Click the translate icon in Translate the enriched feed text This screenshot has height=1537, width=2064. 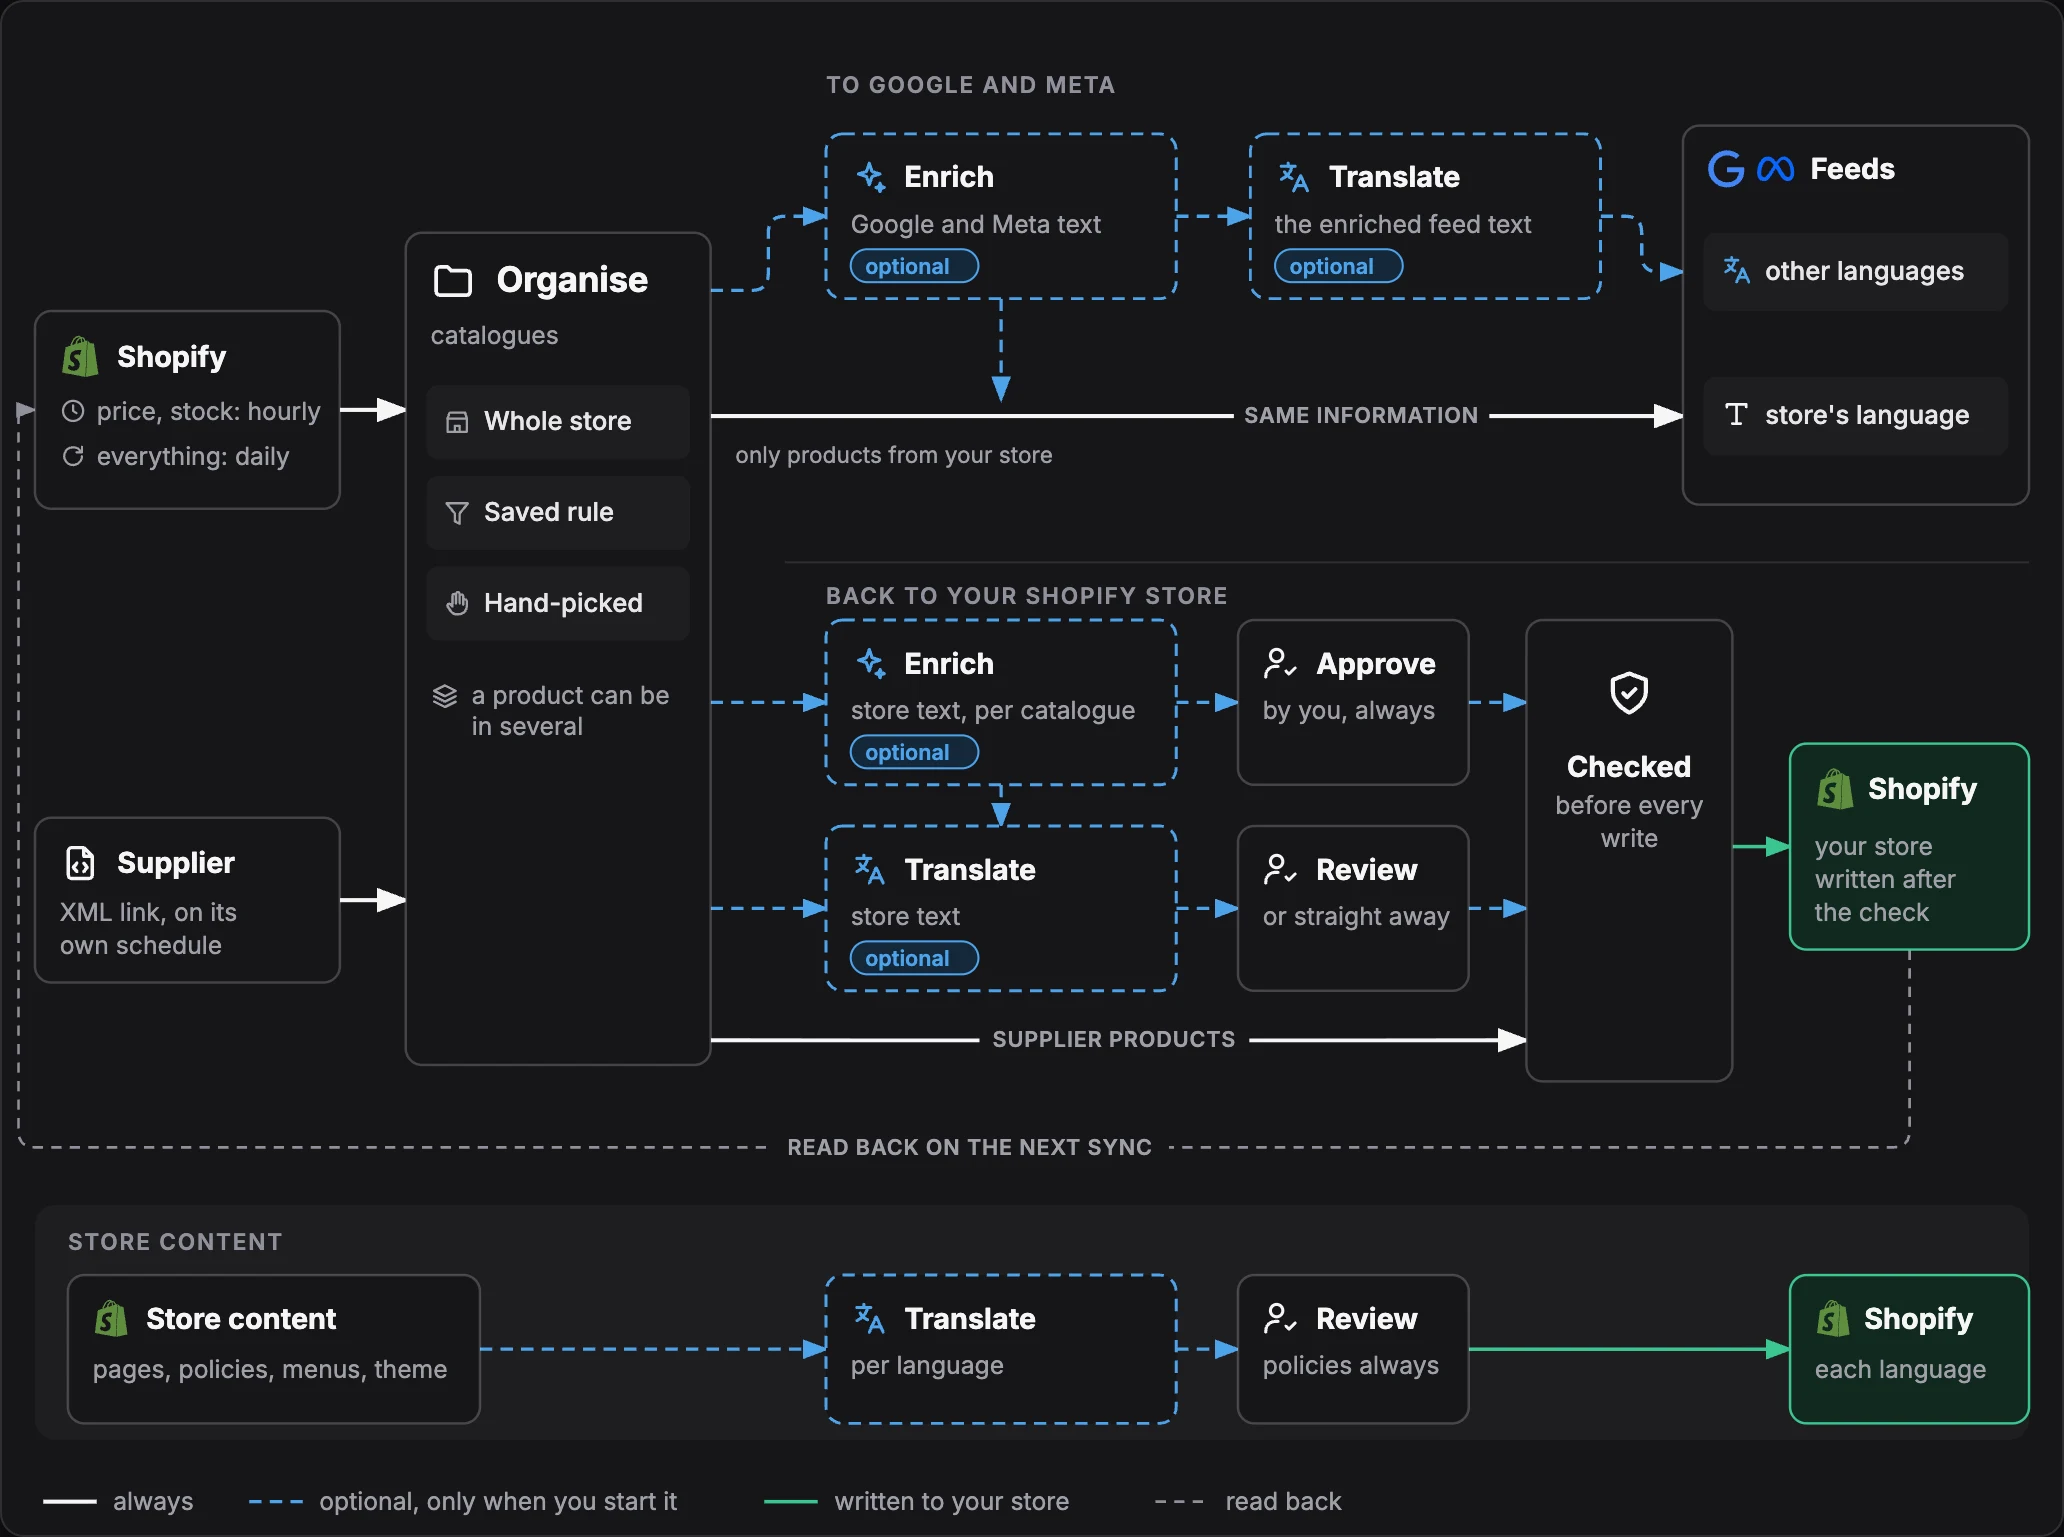(x=1294, y=177)
